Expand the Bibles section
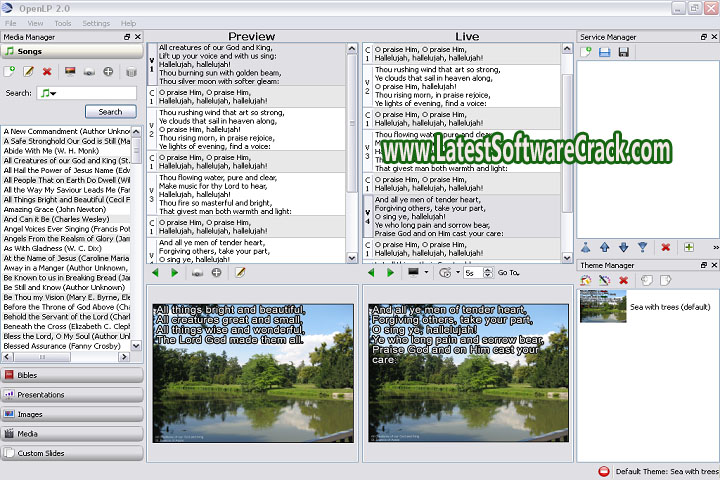The width and height of the screenshot is (720, 480). pos(72,375)
